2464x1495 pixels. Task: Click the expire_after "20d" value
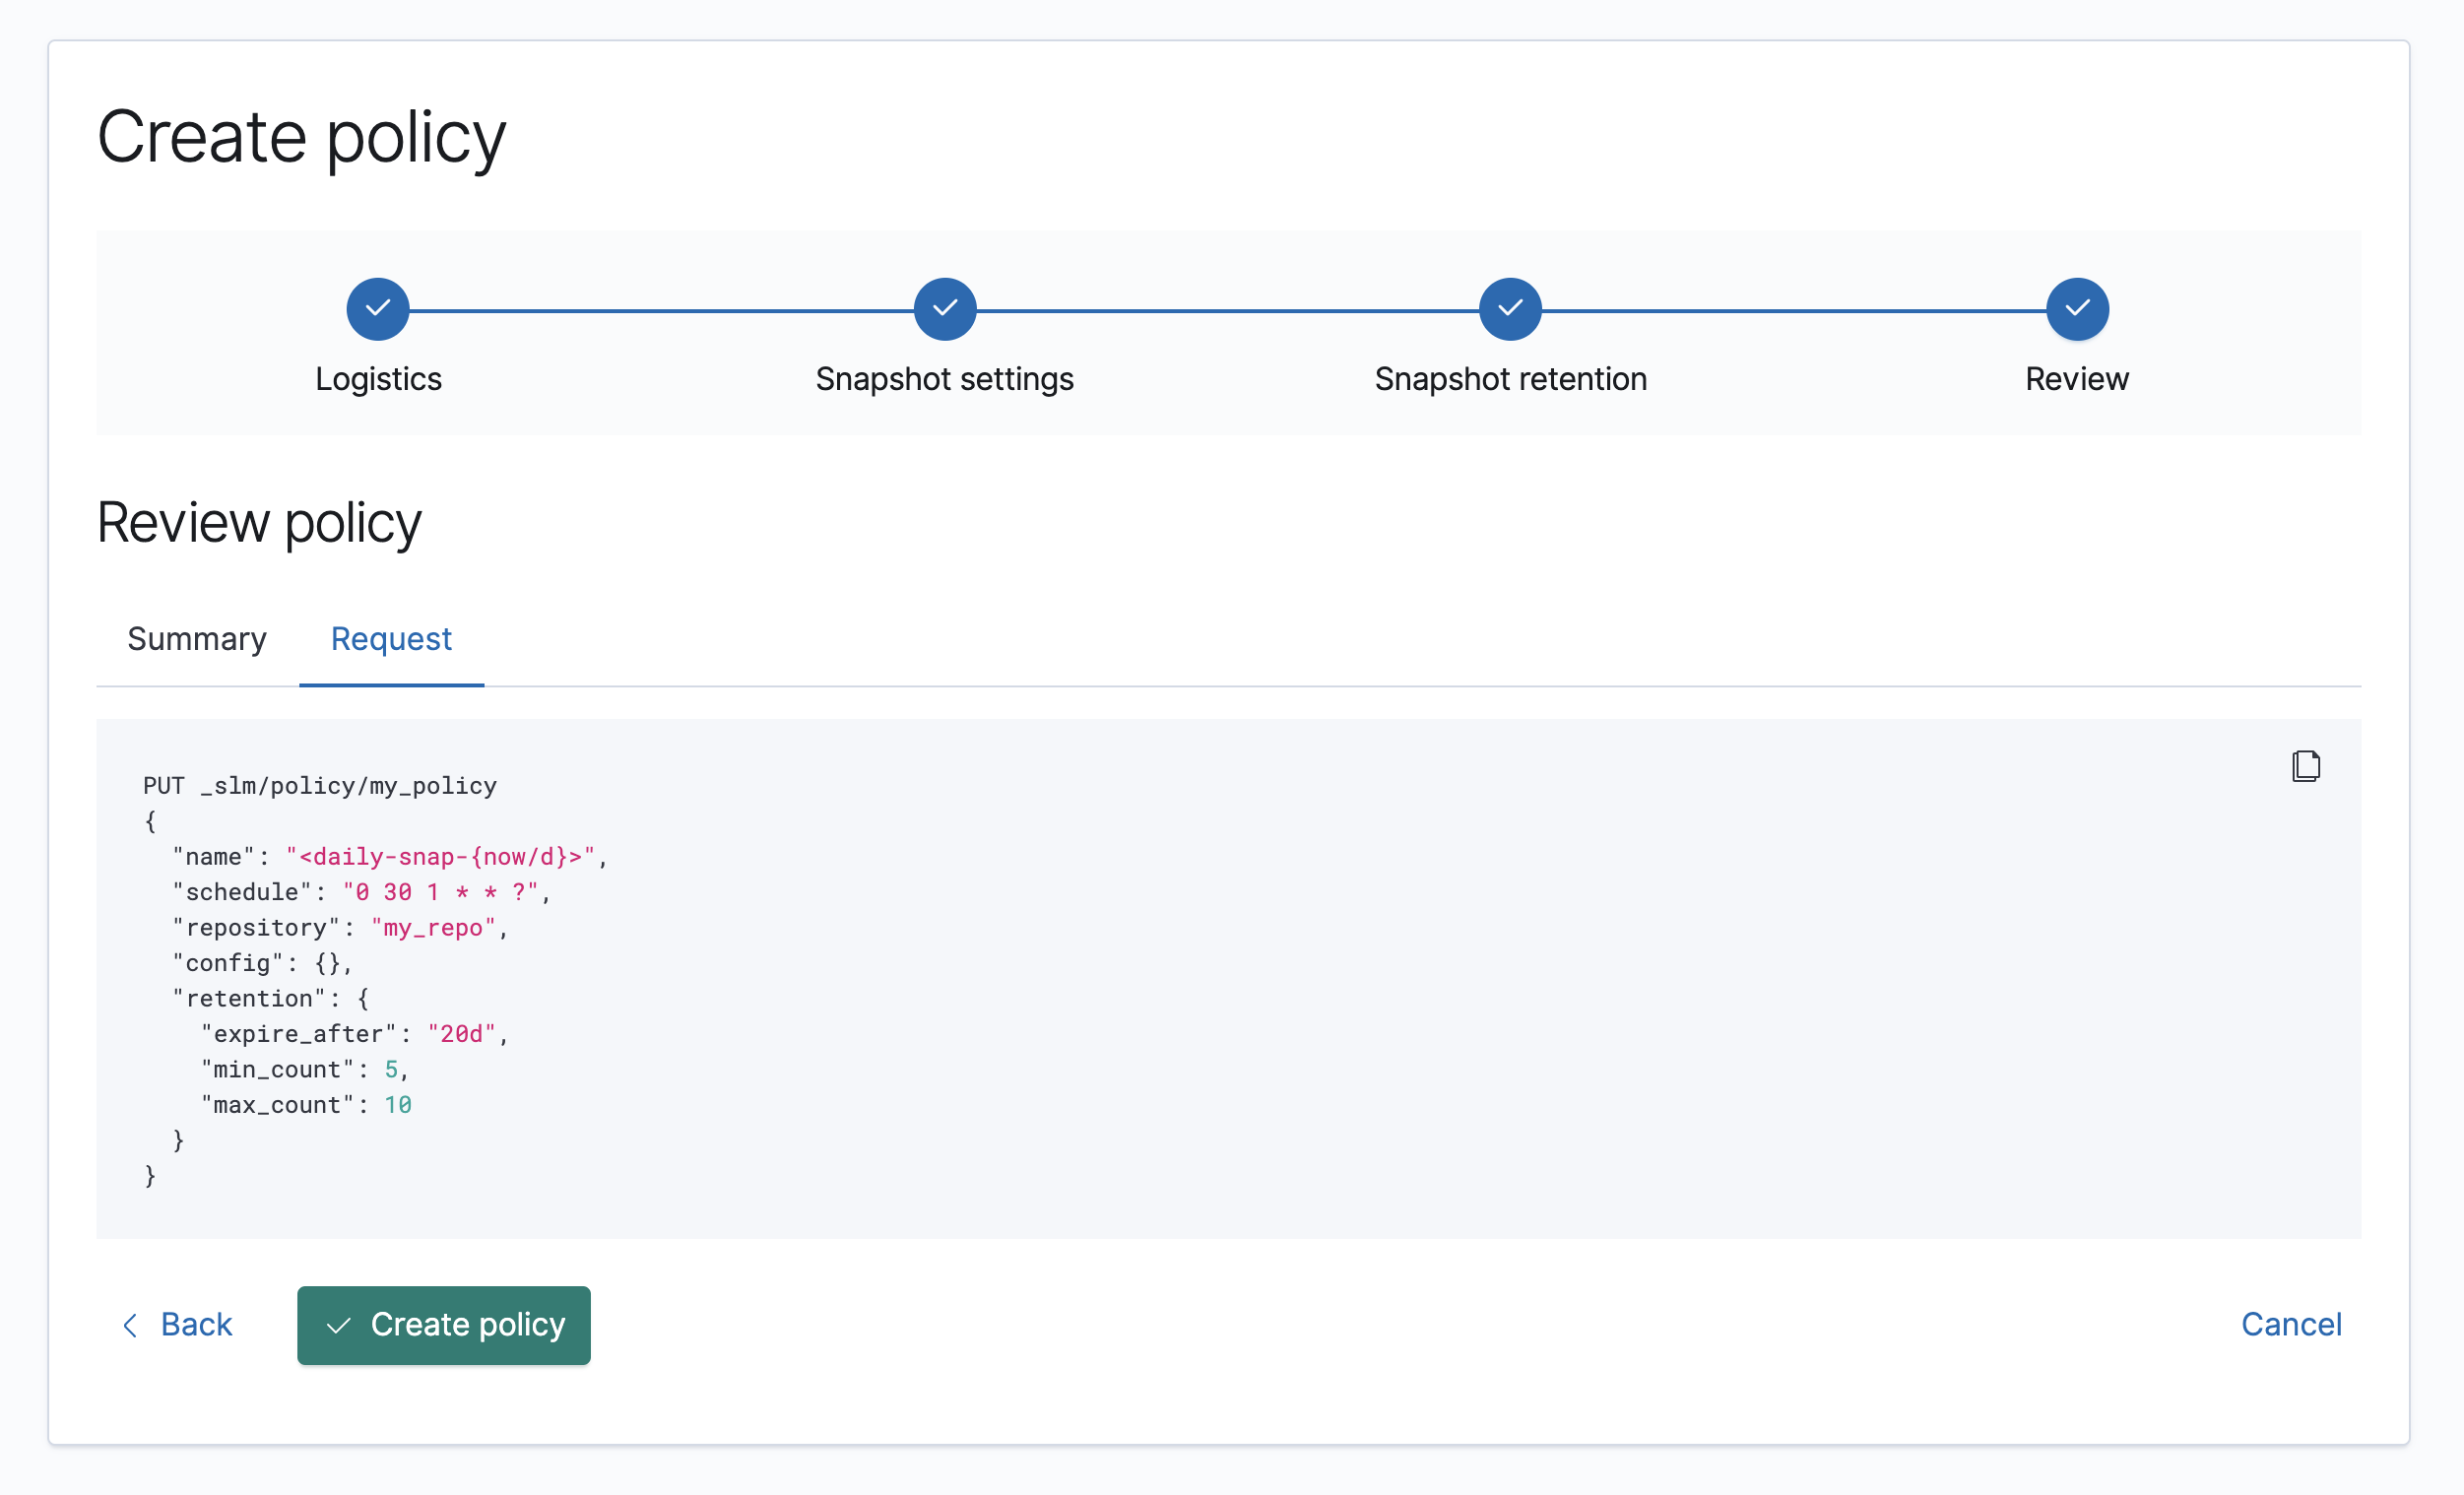point(461,1034)
